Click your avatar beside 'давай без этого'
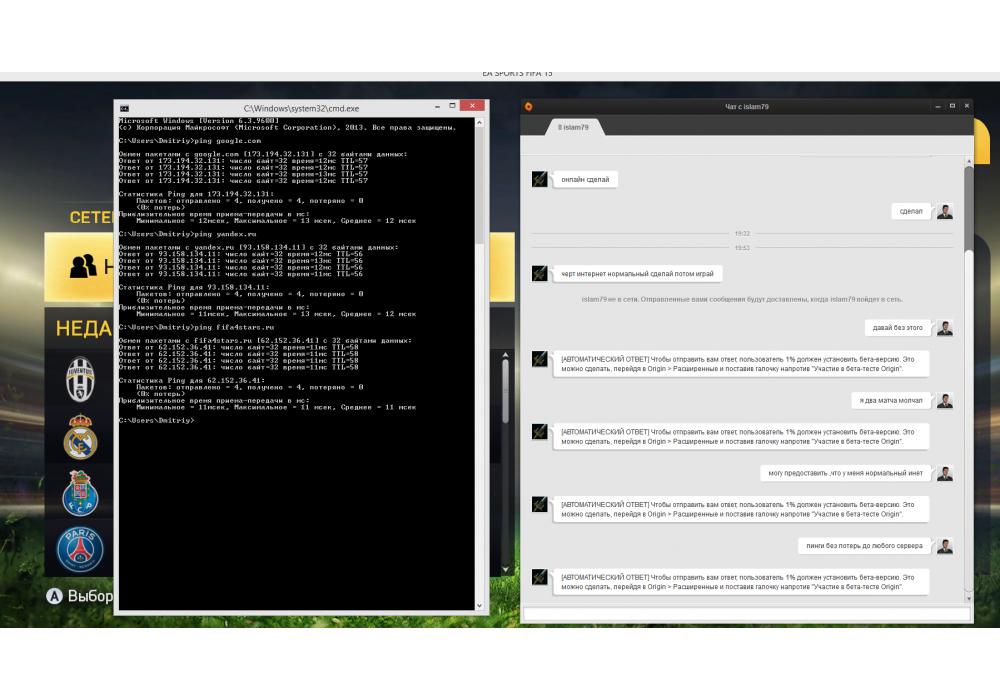Screen dimensions: 1000x700 945,328
